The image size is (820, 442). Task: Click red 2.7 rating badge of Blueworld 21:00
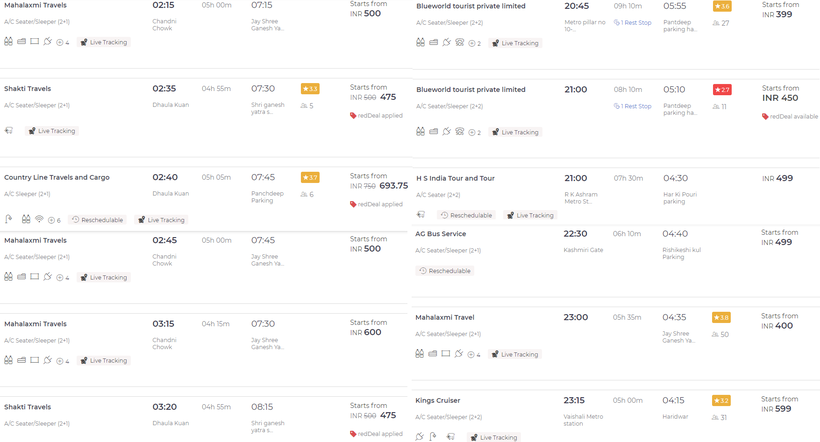click(721, 89)
